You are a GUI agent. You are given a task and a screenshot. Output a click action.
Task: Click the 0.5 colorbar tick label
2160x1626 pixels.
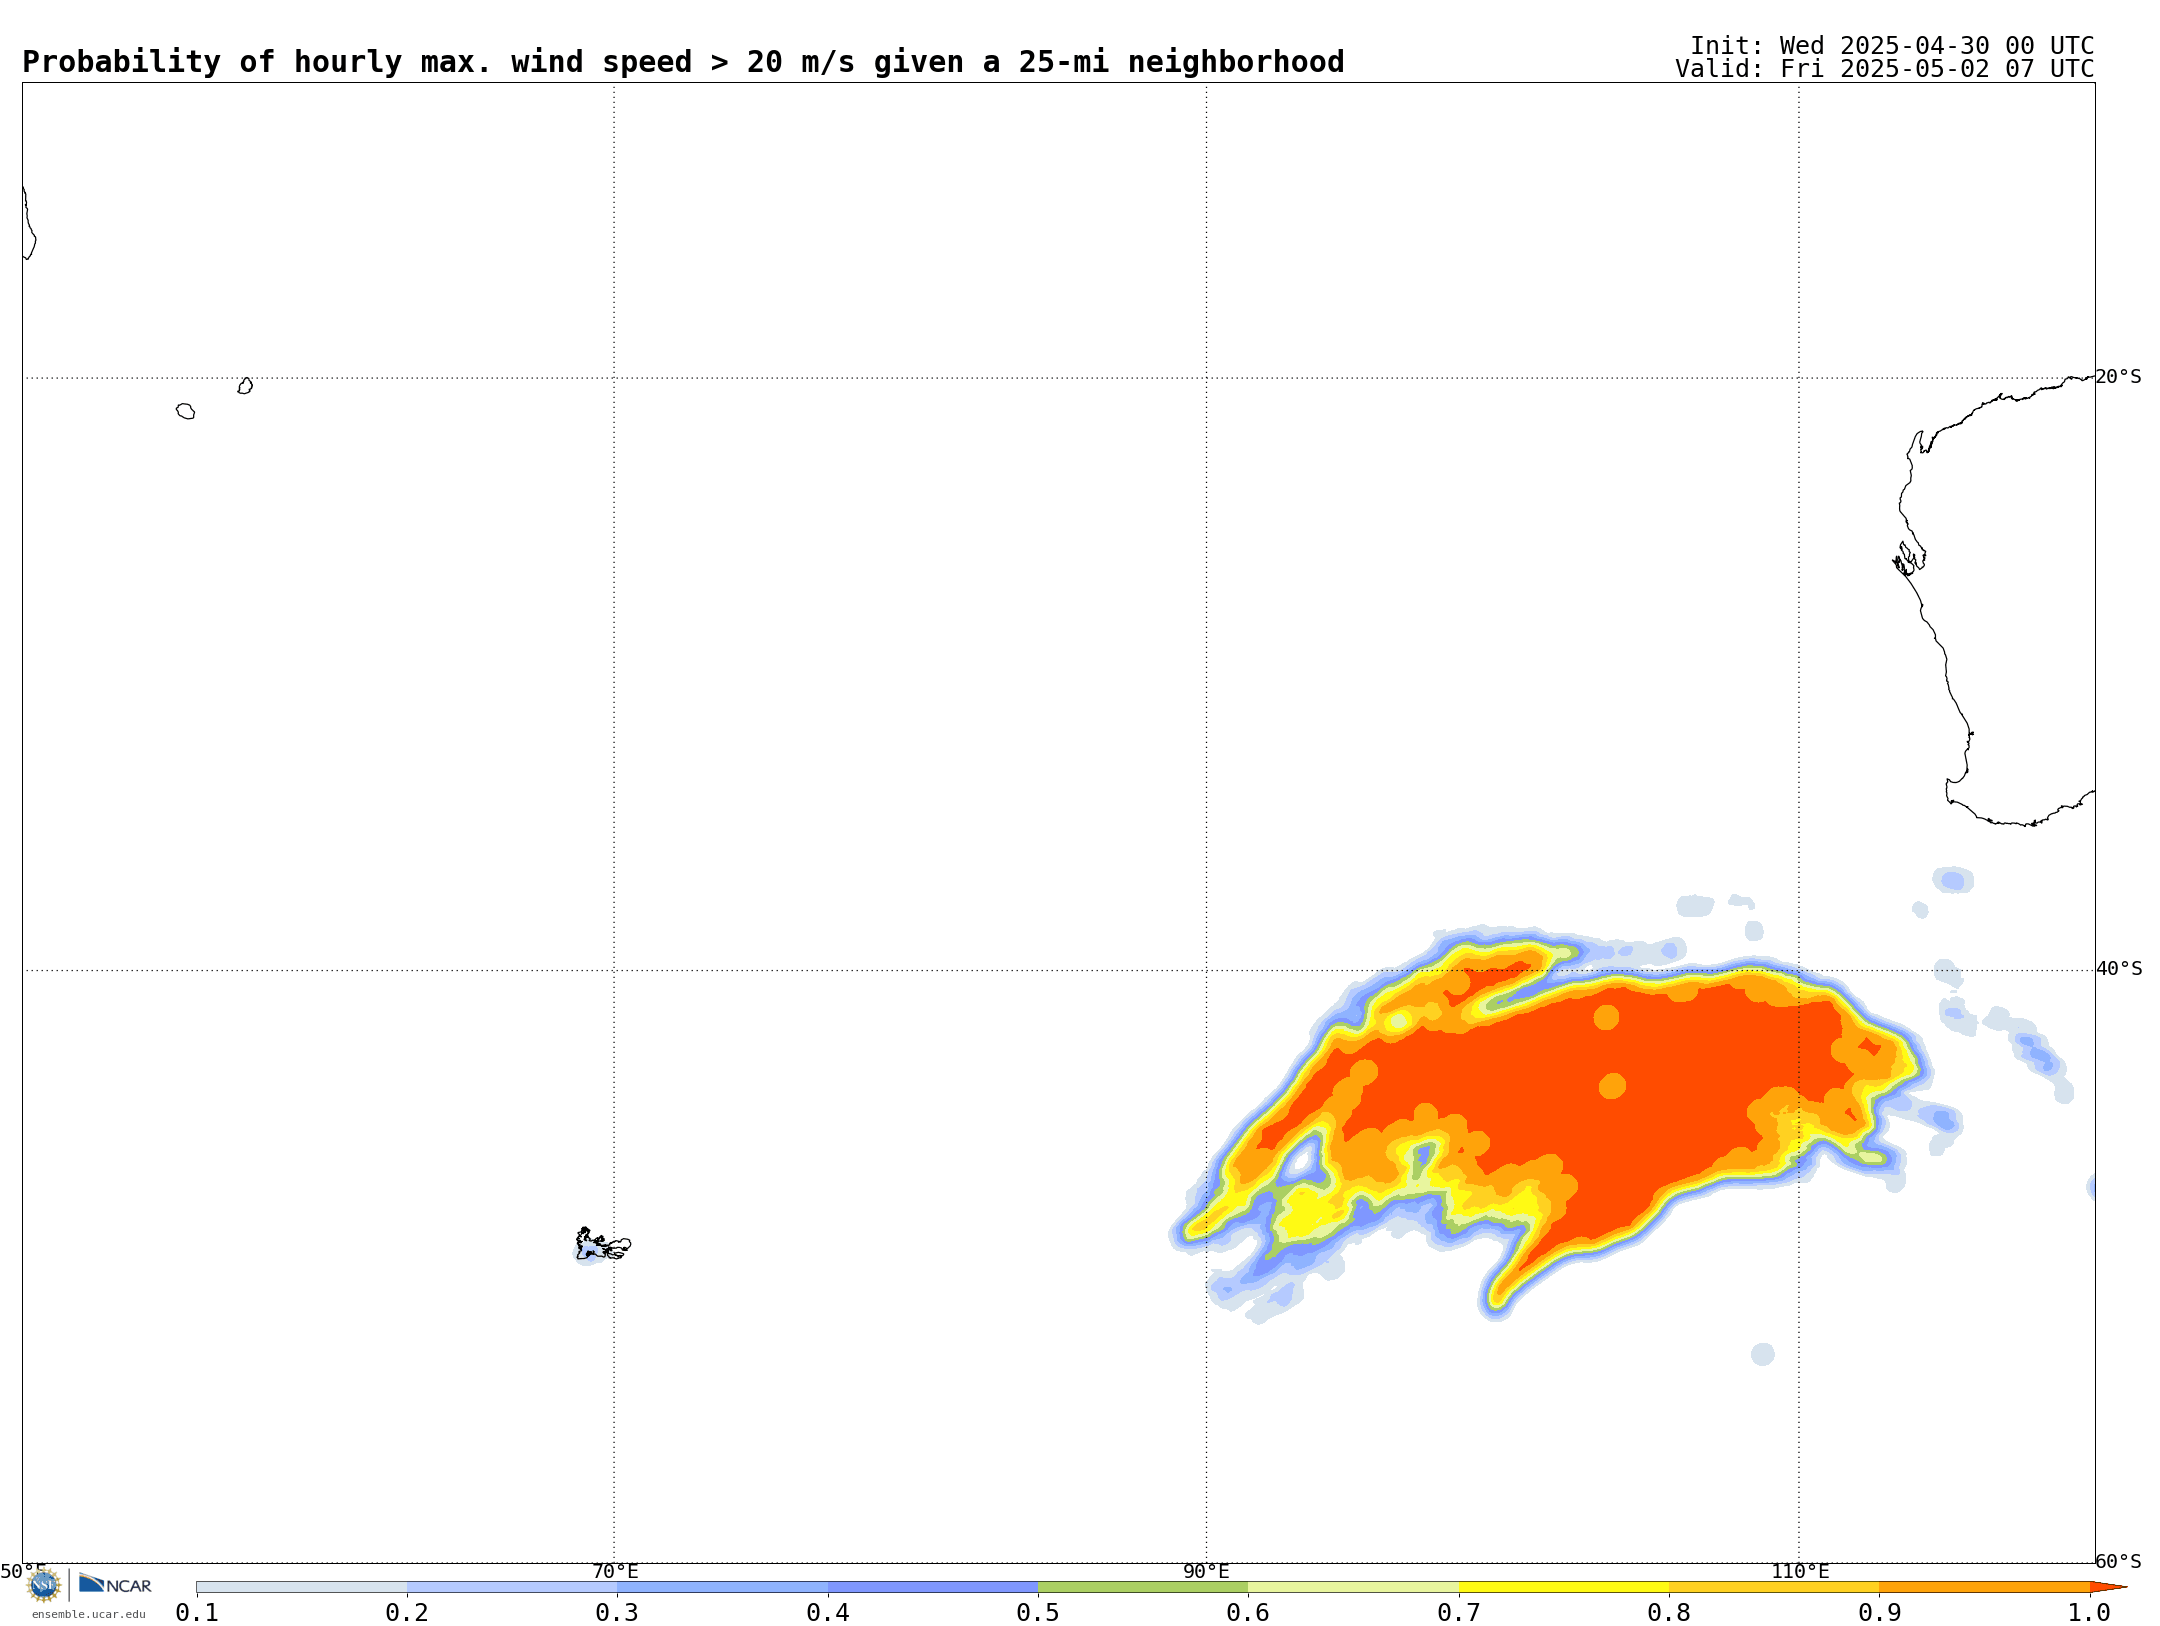click(1038, 1612)
